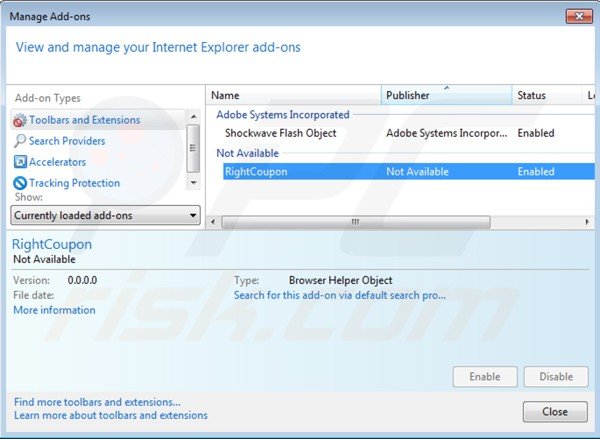This screenshot has height=439, width=600.
Task: Click the Adobe Systems Incorpor... publisher cell
Action: (x=447, y=133)
